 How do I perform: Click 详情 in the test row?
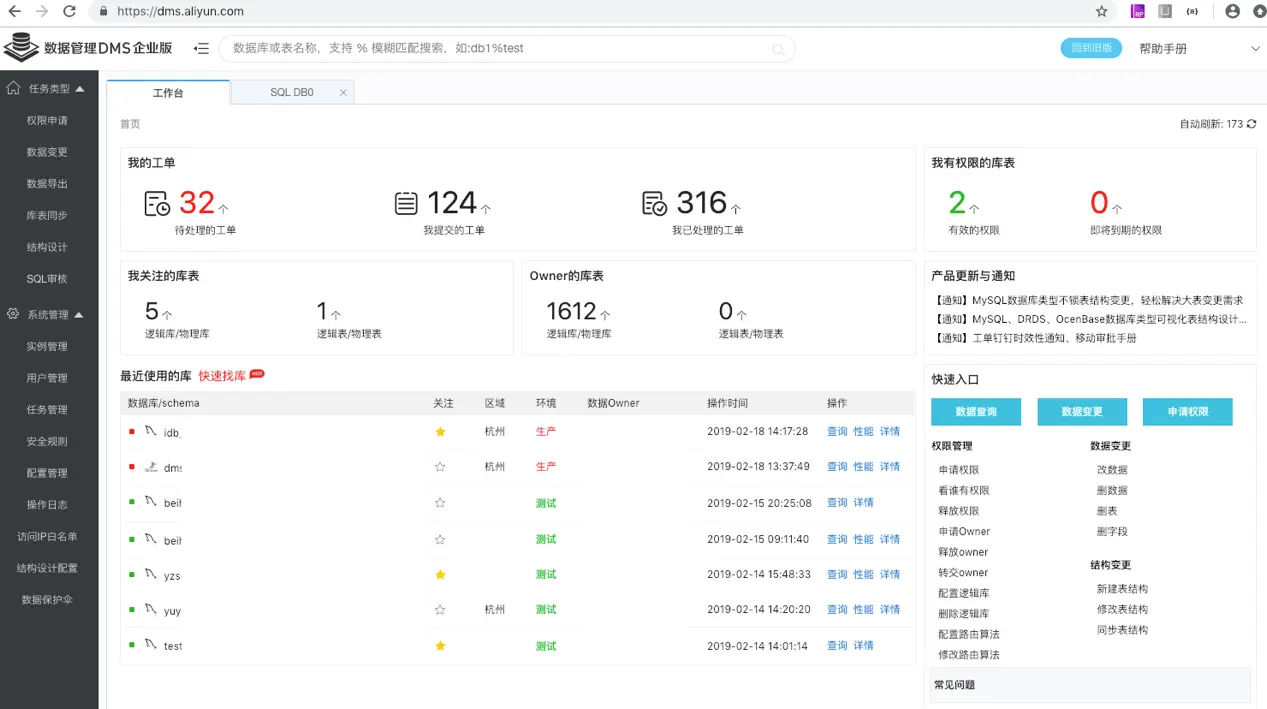point(863,646)
